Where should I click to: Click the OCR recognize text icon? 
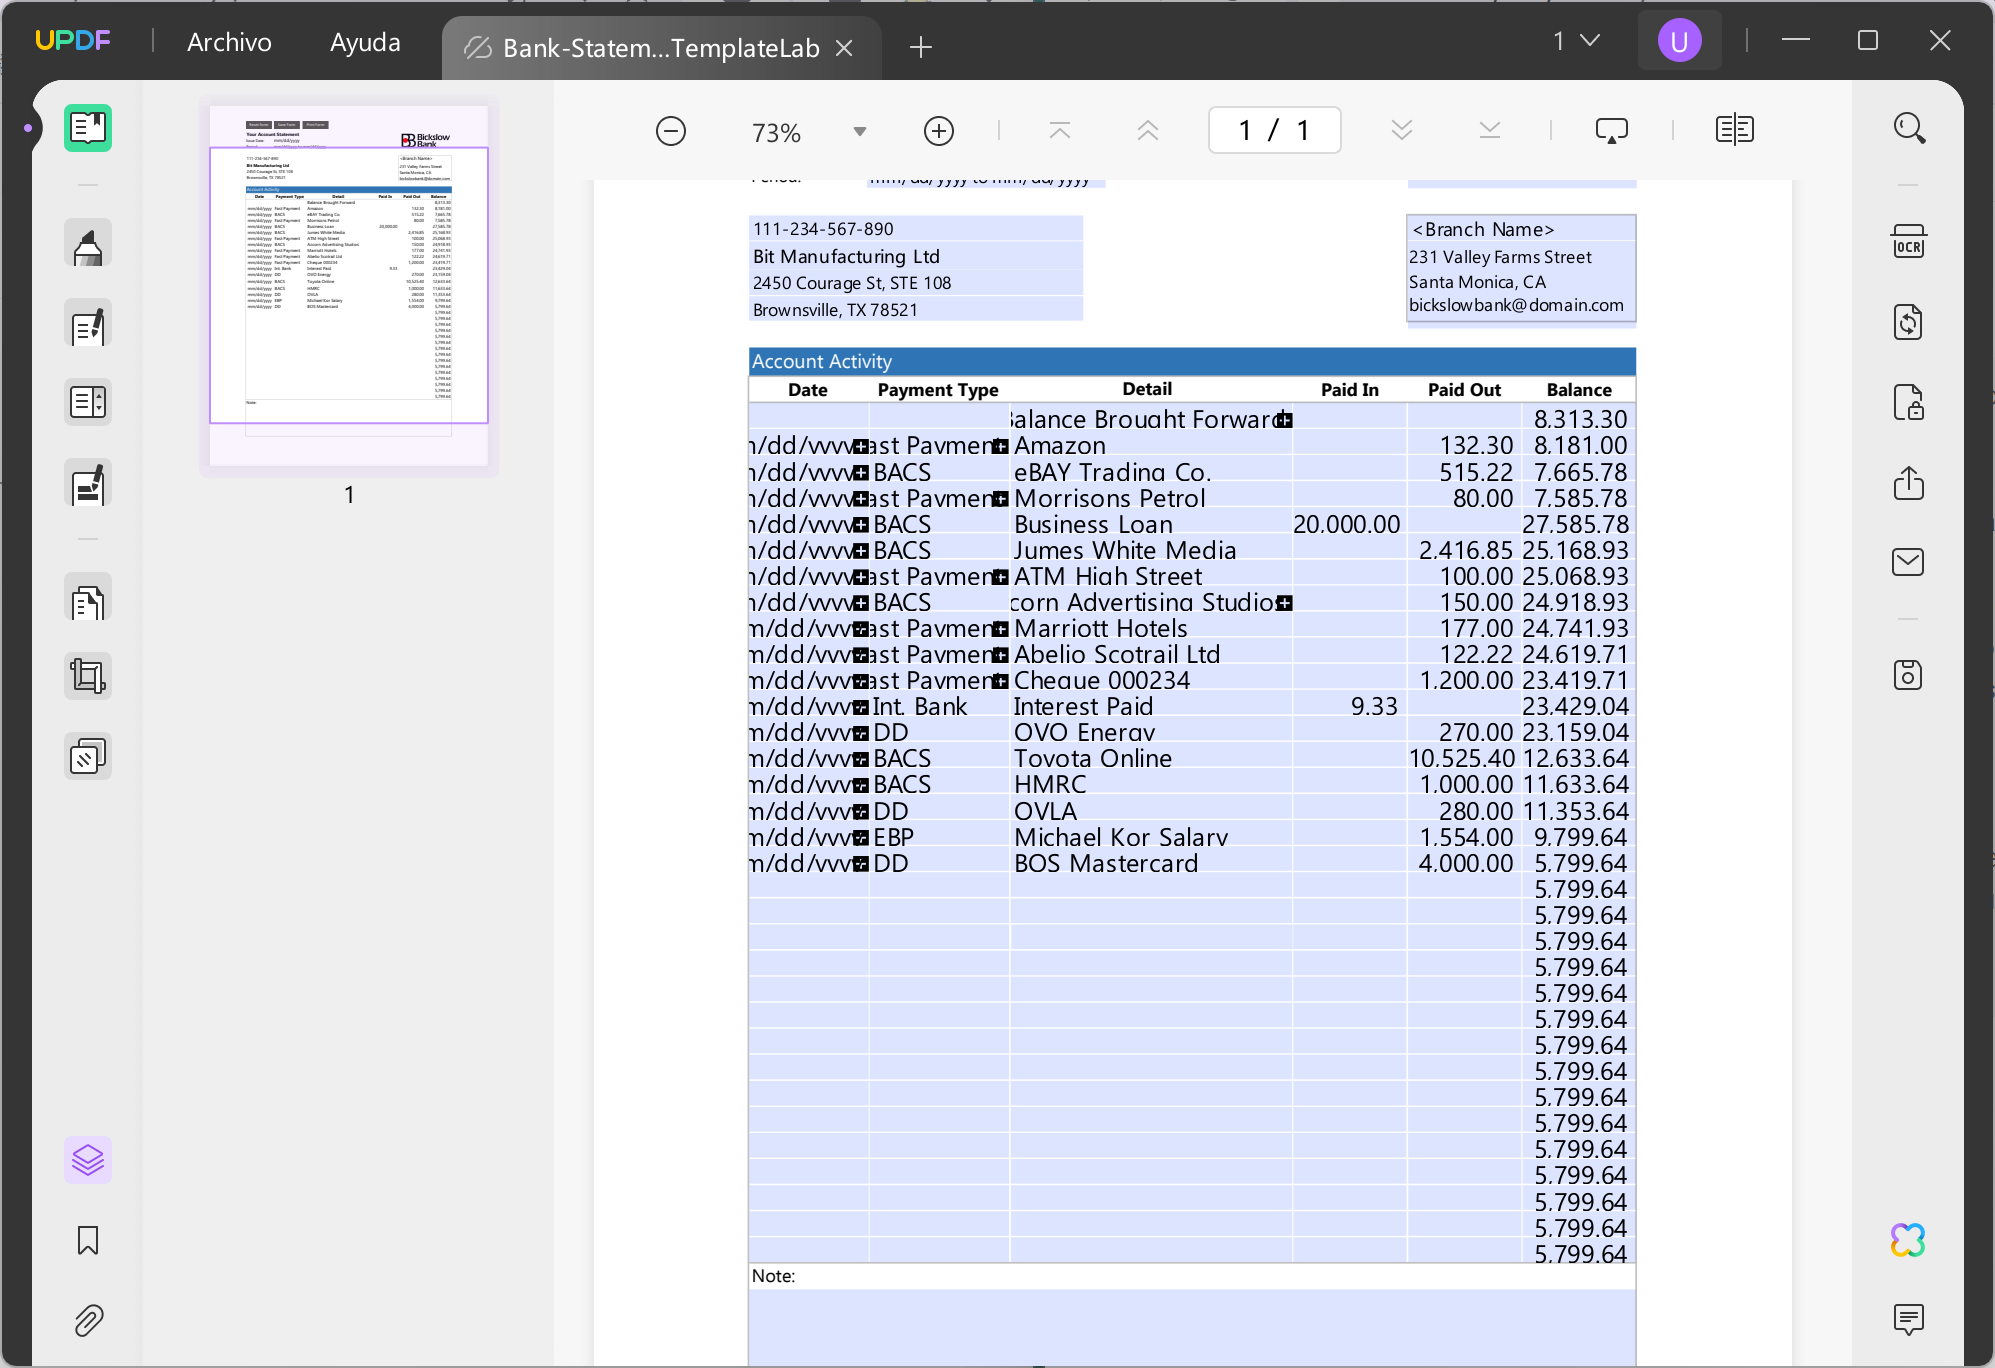[x=1908, y=243]
